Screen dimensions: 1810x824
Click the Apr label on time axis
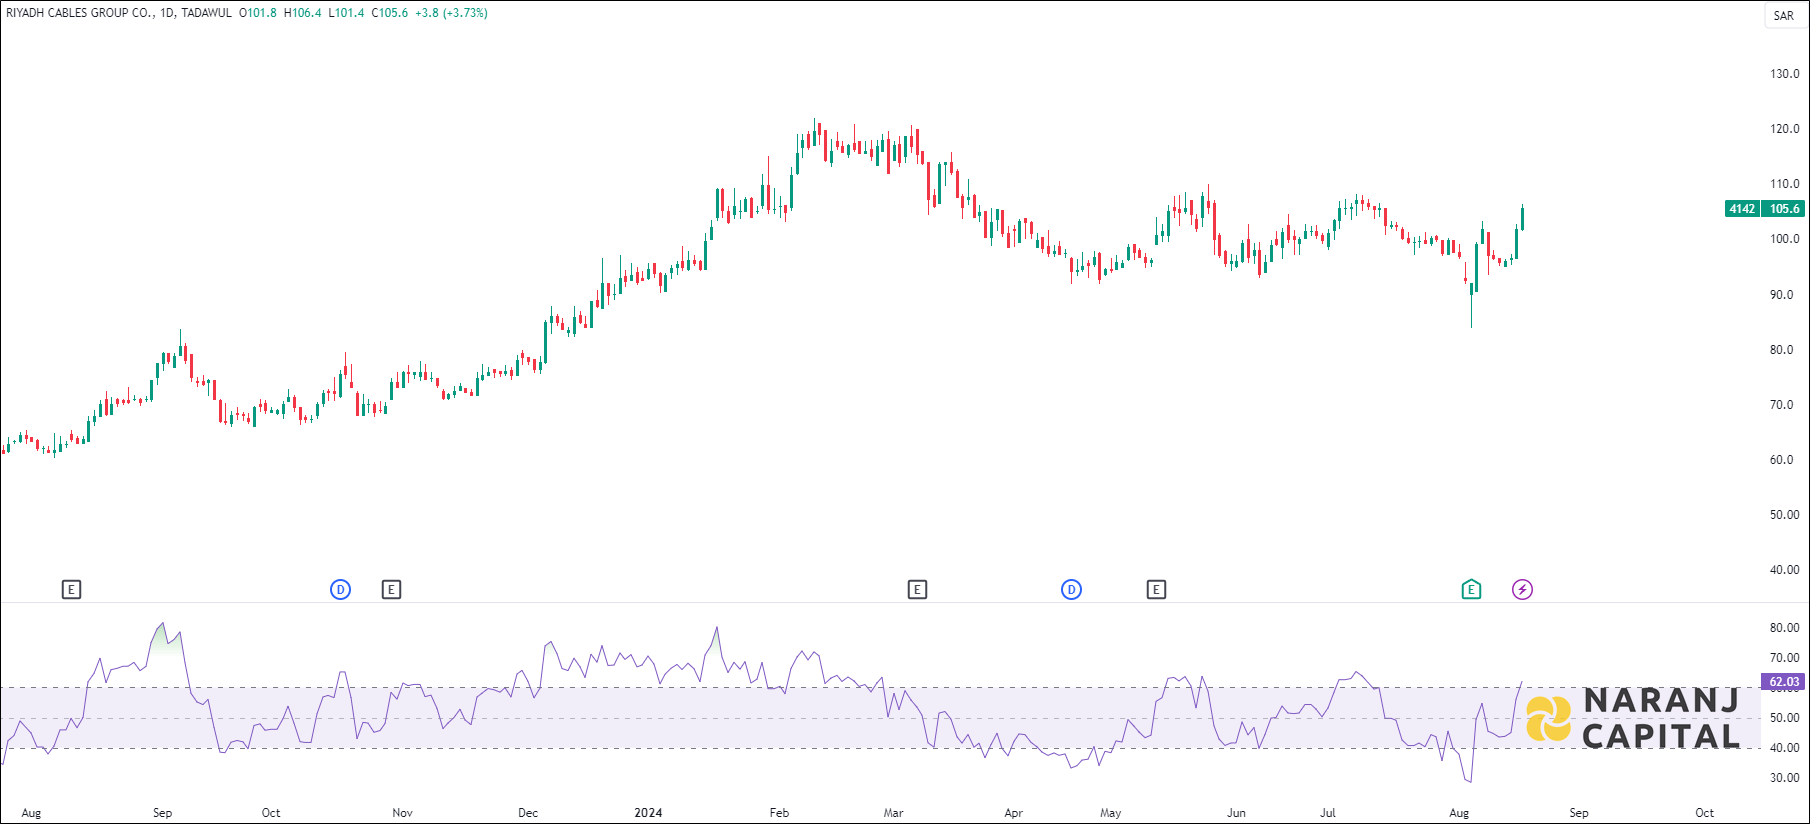tap(1013, 813)
